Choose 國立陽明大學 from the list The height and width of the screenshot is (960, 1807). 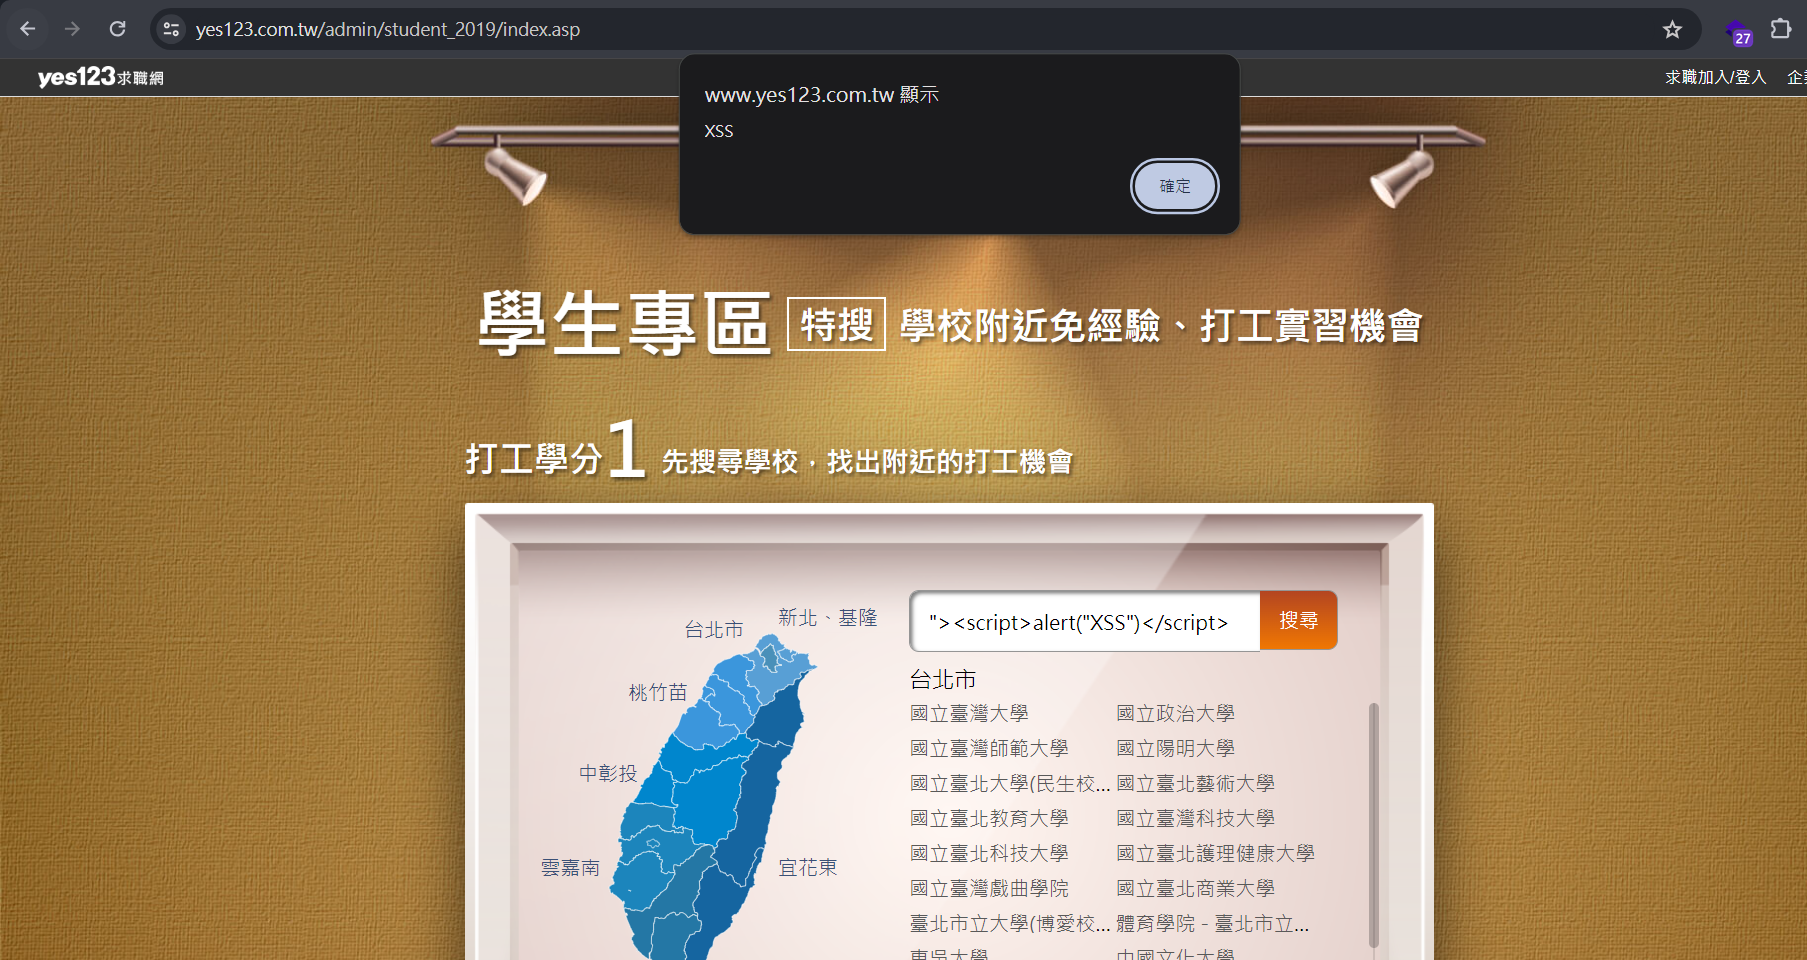click(1175, 748)
